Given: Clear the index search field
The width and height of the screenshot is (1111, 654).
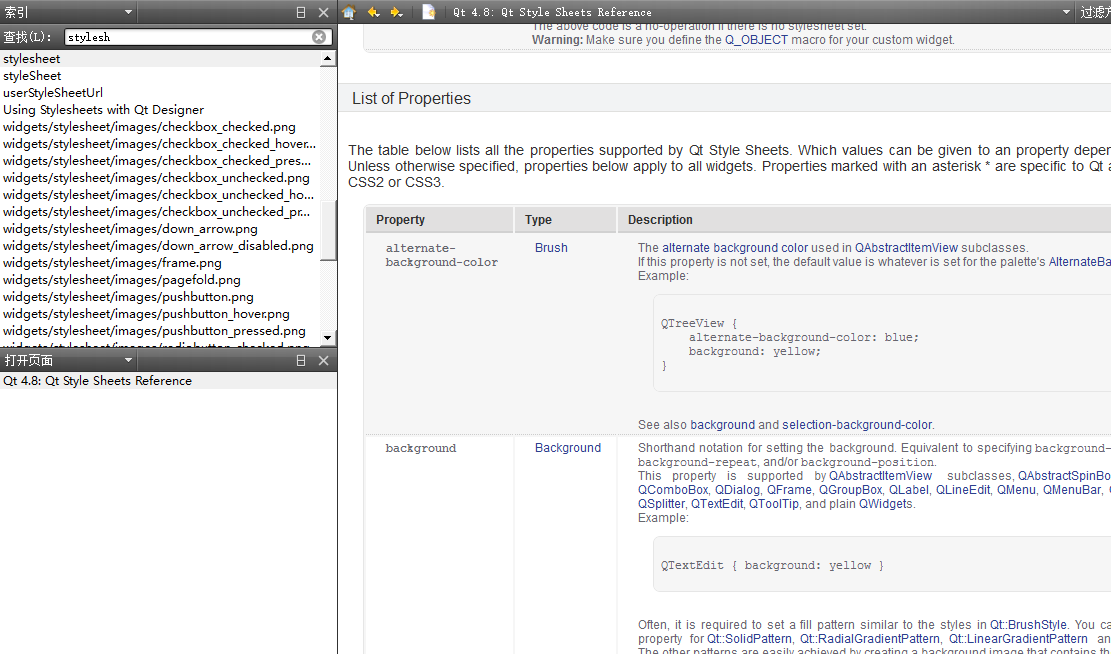Looking at the screenshot, I should coord(319,37).
